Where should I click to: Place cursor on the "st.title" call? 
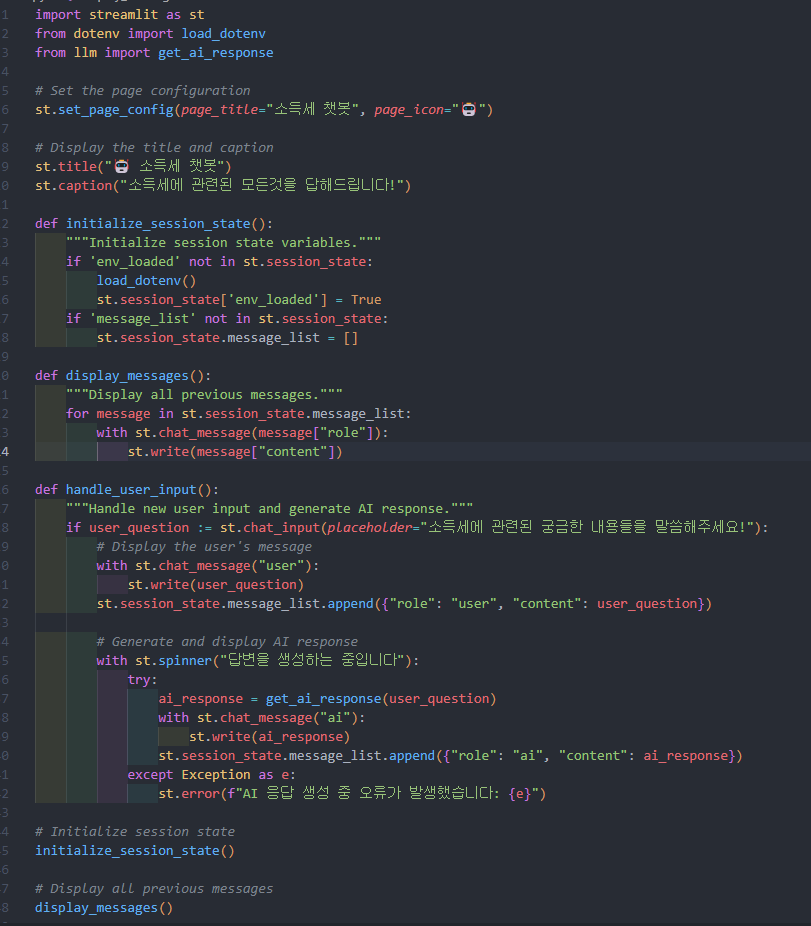click(x=66, y=166)
